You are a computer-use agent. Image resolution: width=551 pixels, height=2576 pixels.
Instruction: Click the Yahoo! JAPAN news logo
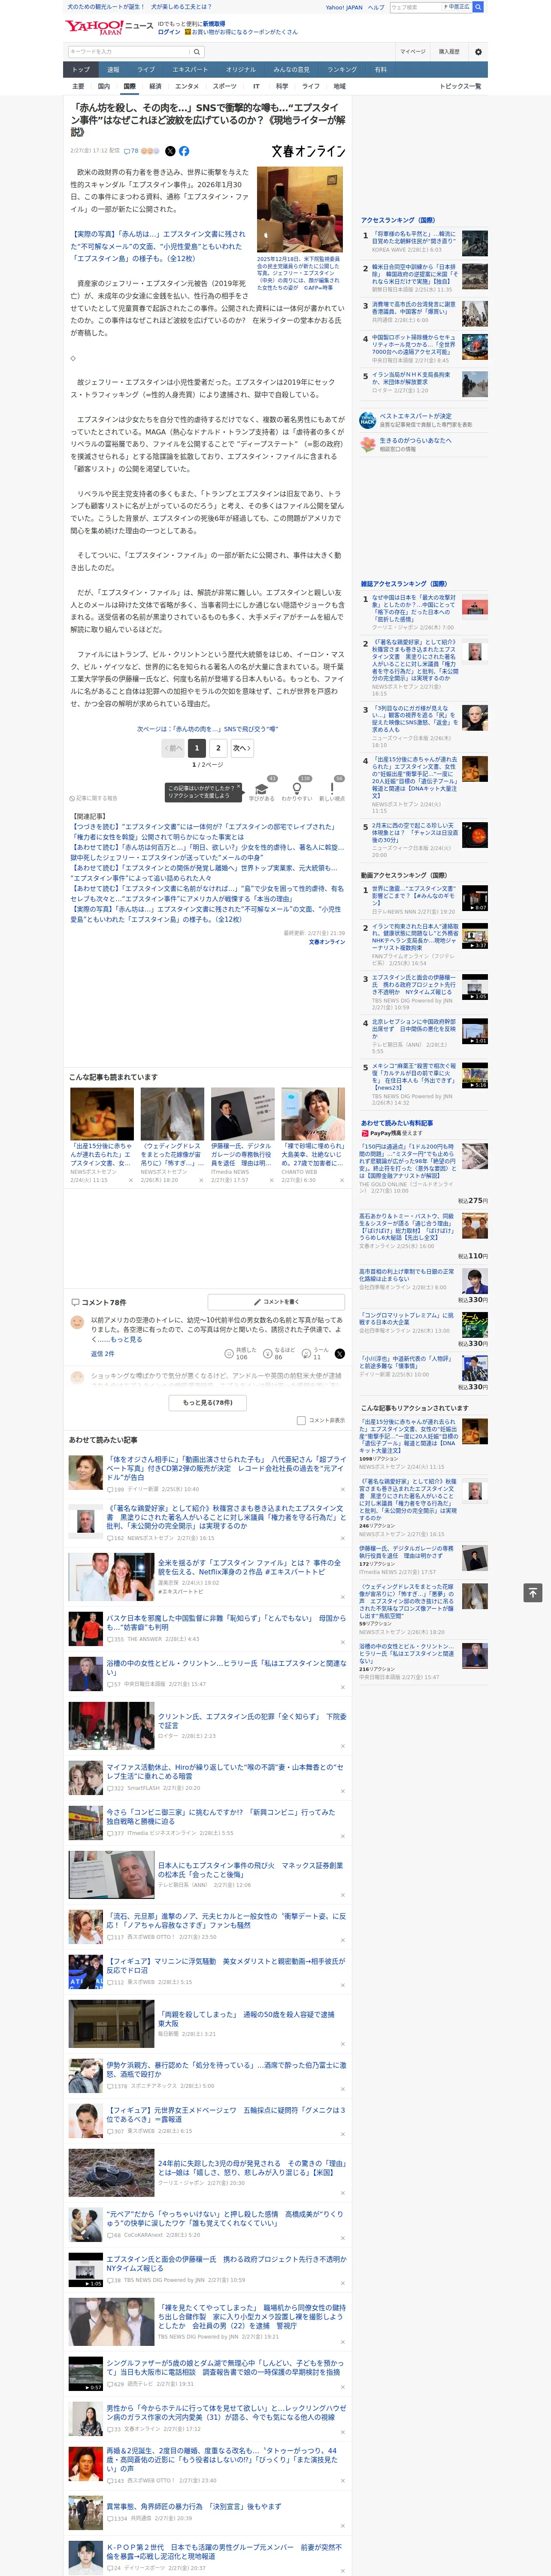[x=109, y=27]
